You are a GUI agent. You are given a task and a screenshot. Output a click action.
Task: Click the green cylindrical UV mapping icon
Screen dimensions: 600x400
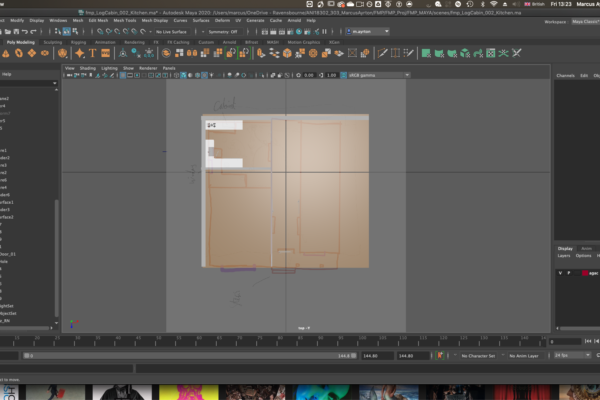click(x=439, y=53)
